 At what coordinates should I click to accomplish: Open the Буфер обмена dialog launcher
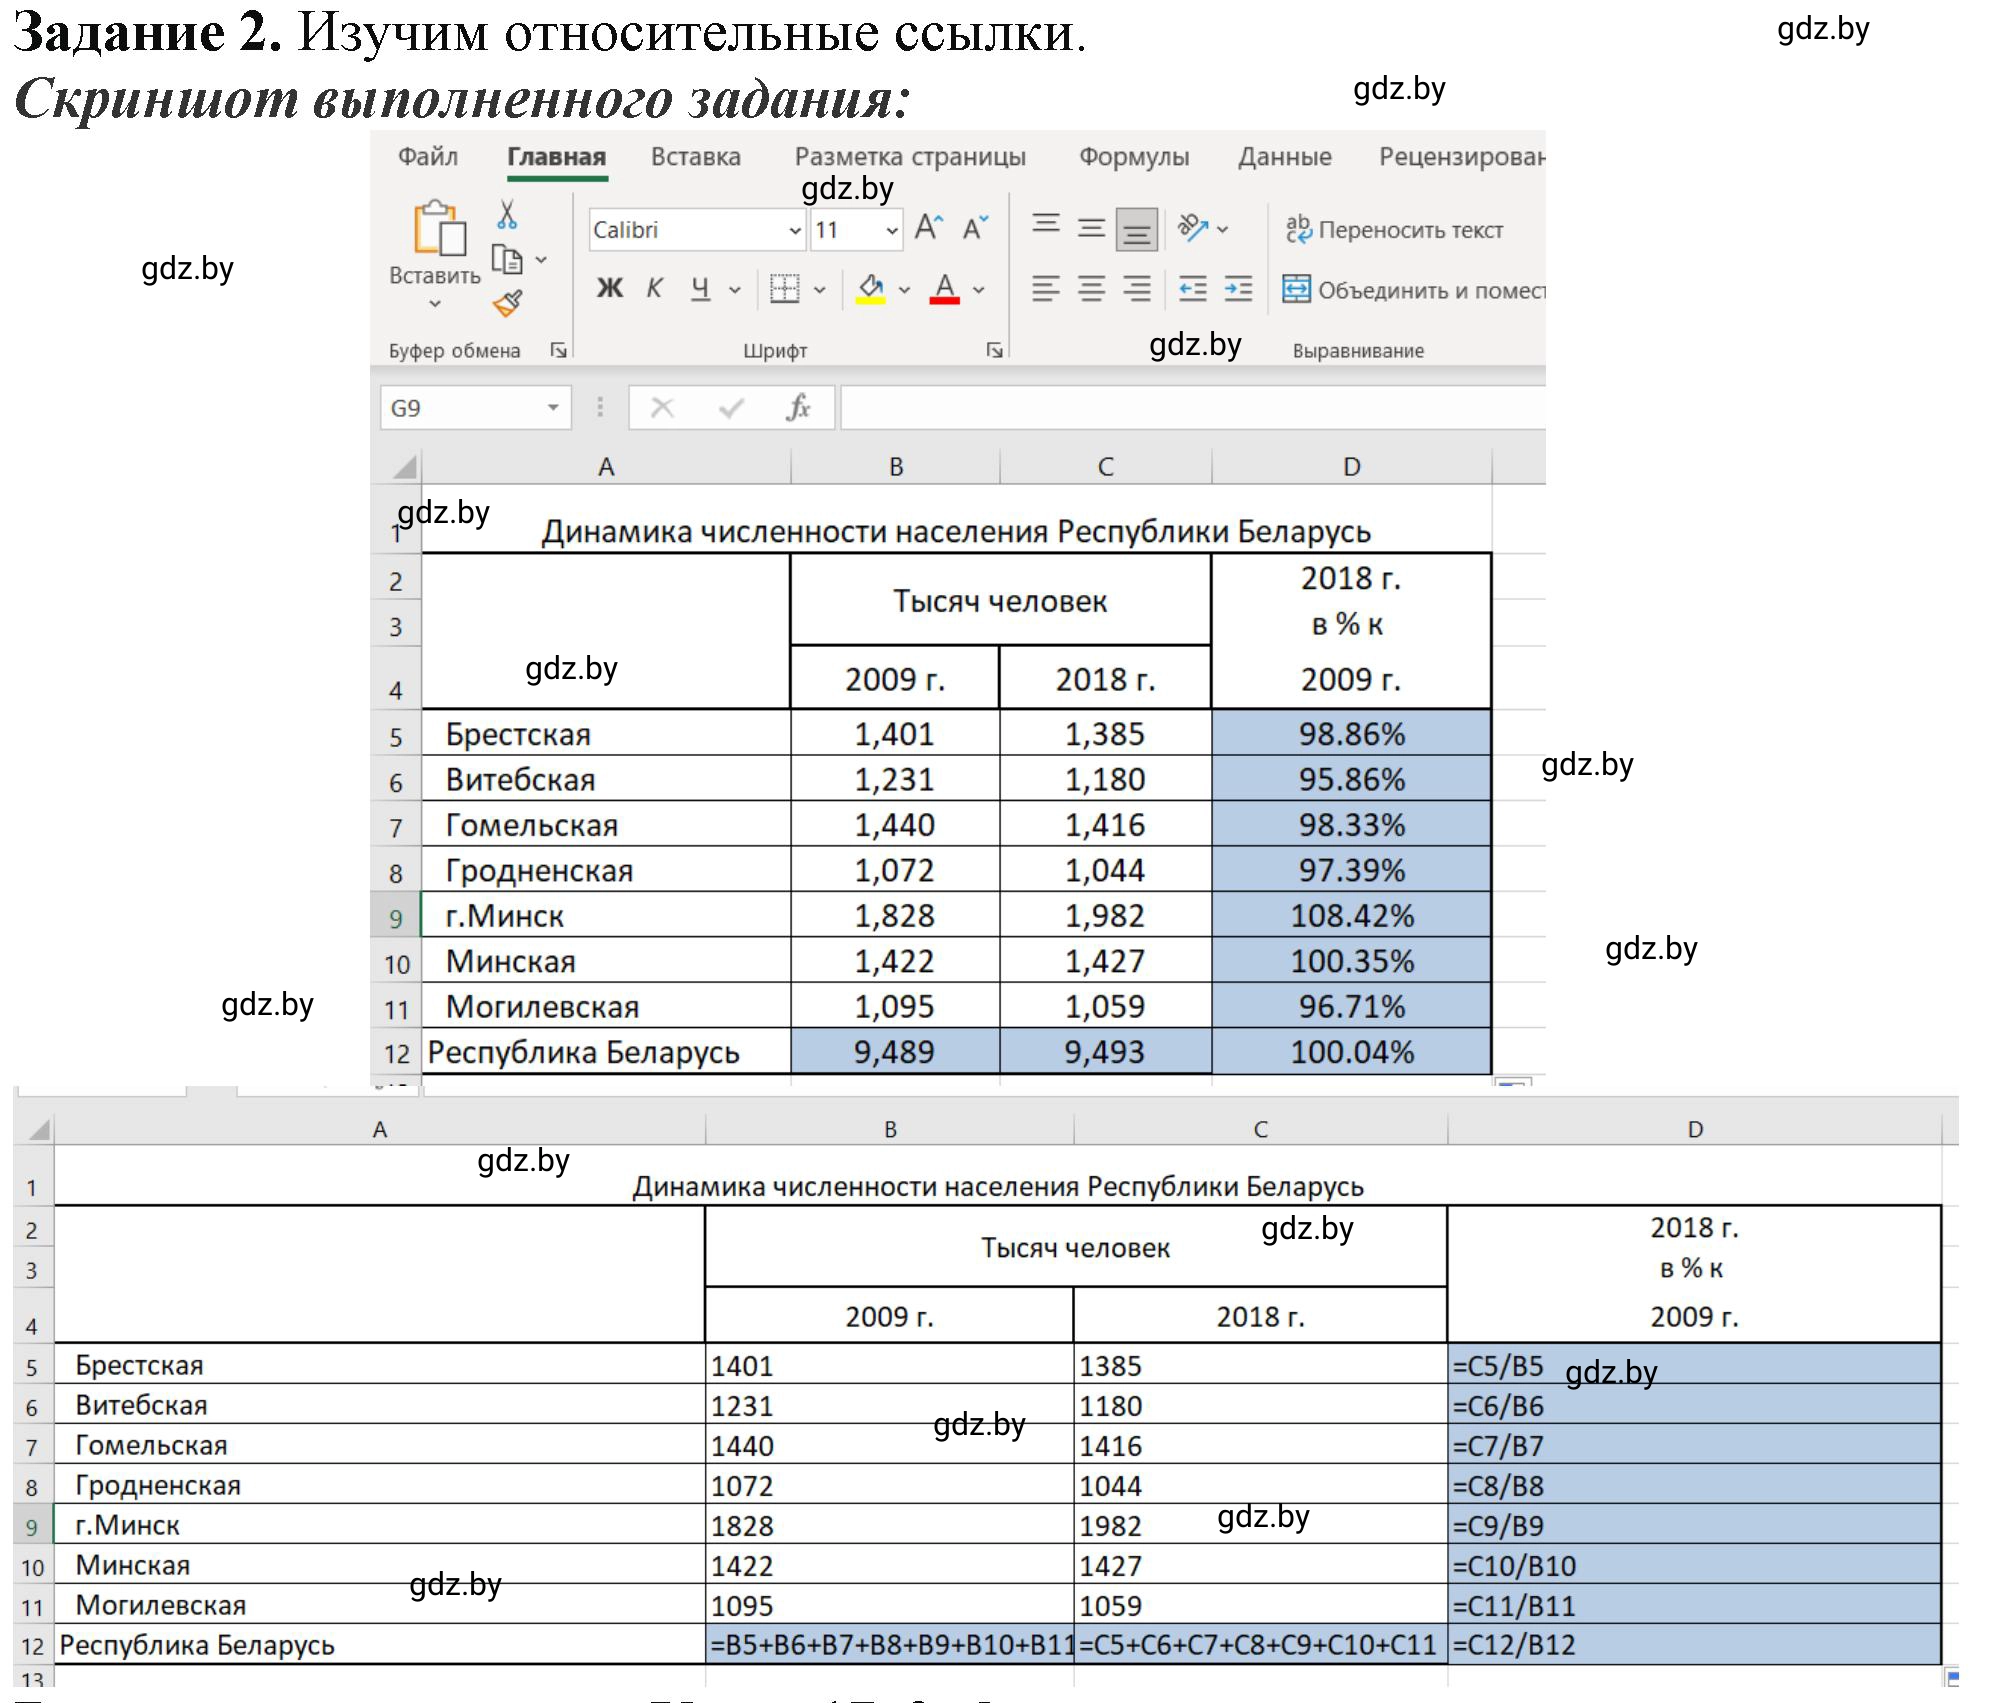pyautogui.click(x=559, y=350)
